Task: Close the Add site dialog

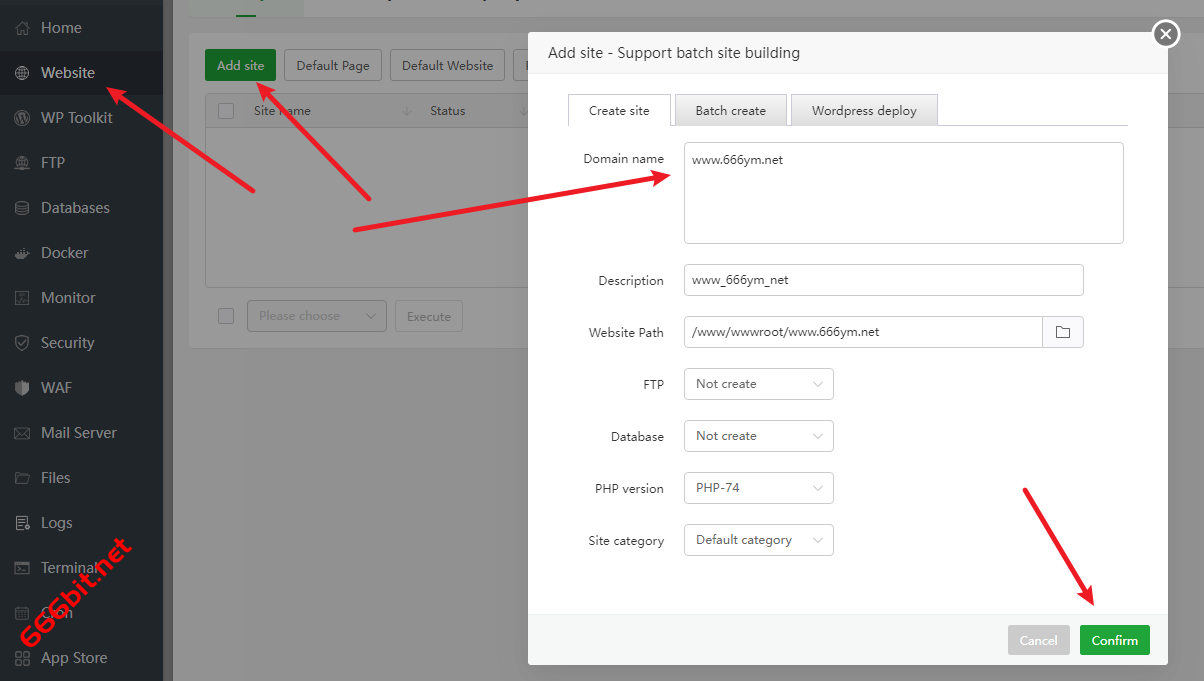Action: pyautogui.click(x=1165, y=34)
